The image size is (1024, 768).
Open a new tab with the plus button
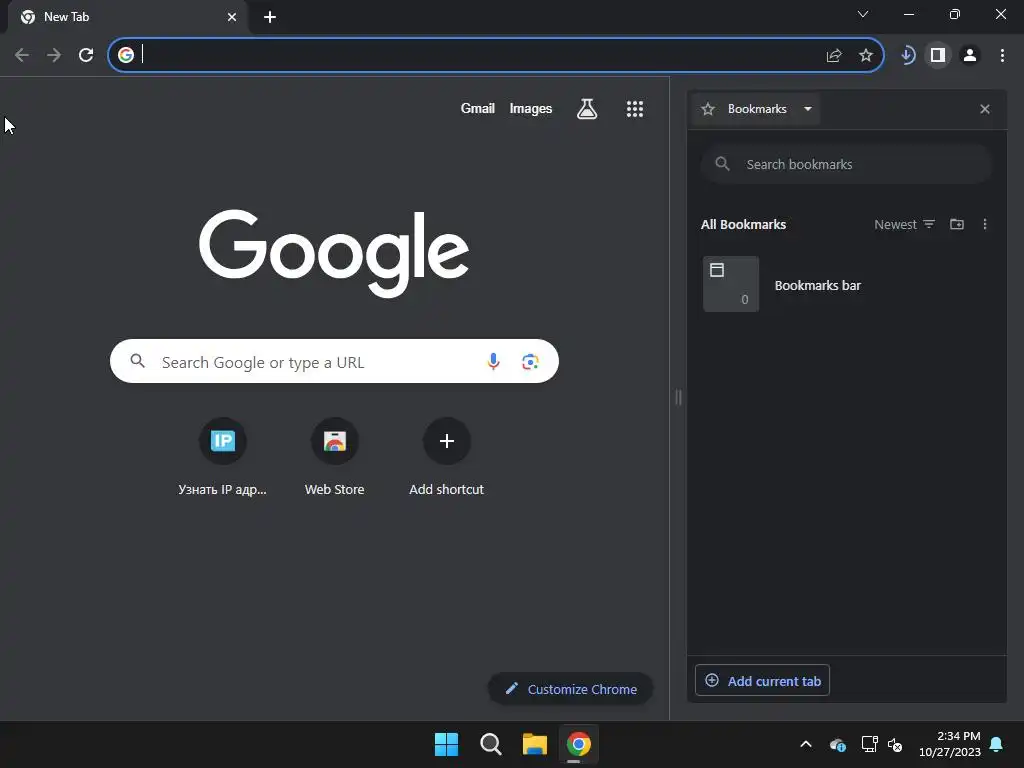click(270, 17)
